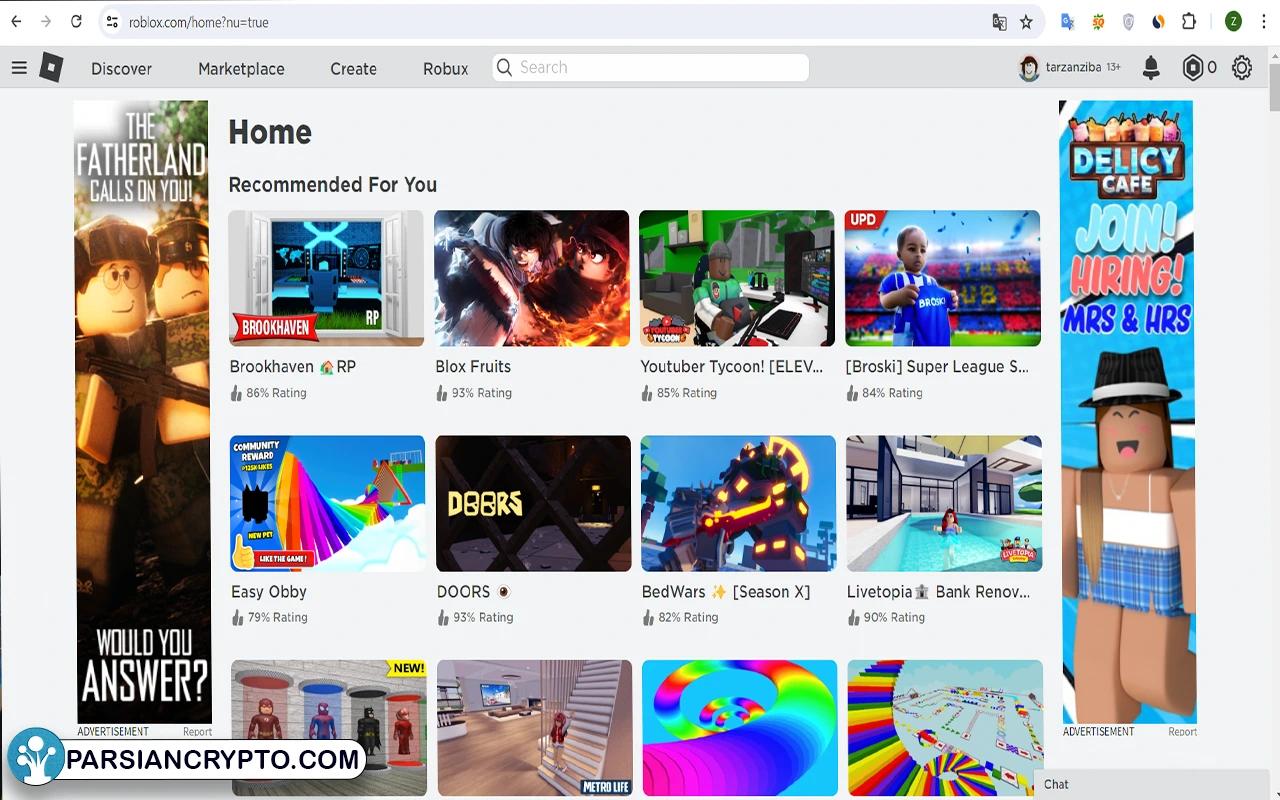
Task: Open the rainbow board obby thumbnail
Action: [945, 728]
